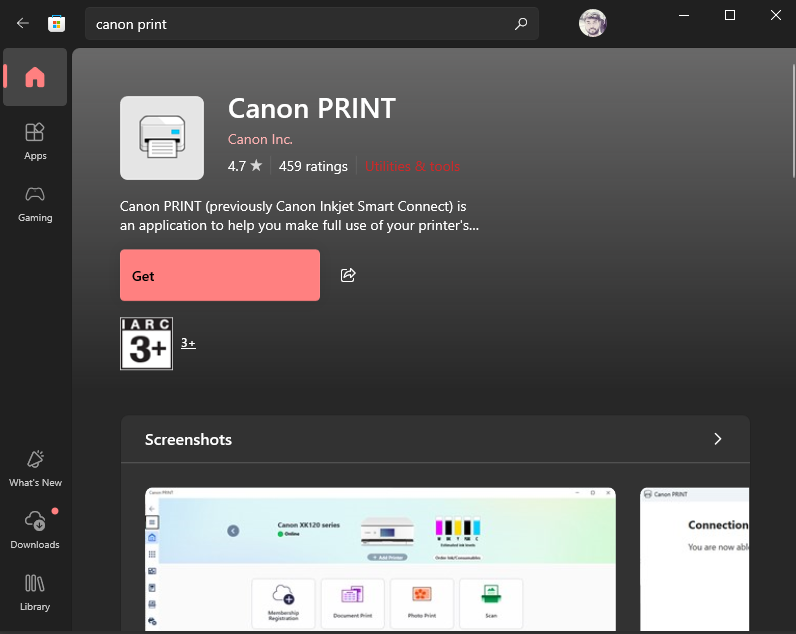Click the vertical page scrollbar

tap(793, 121)
